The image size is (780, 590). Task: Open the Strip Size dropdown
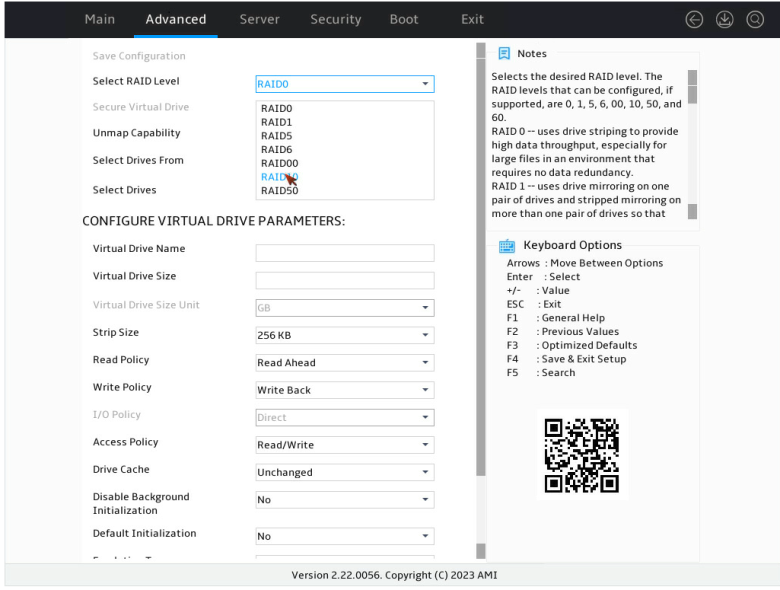[x=345, y=335]
